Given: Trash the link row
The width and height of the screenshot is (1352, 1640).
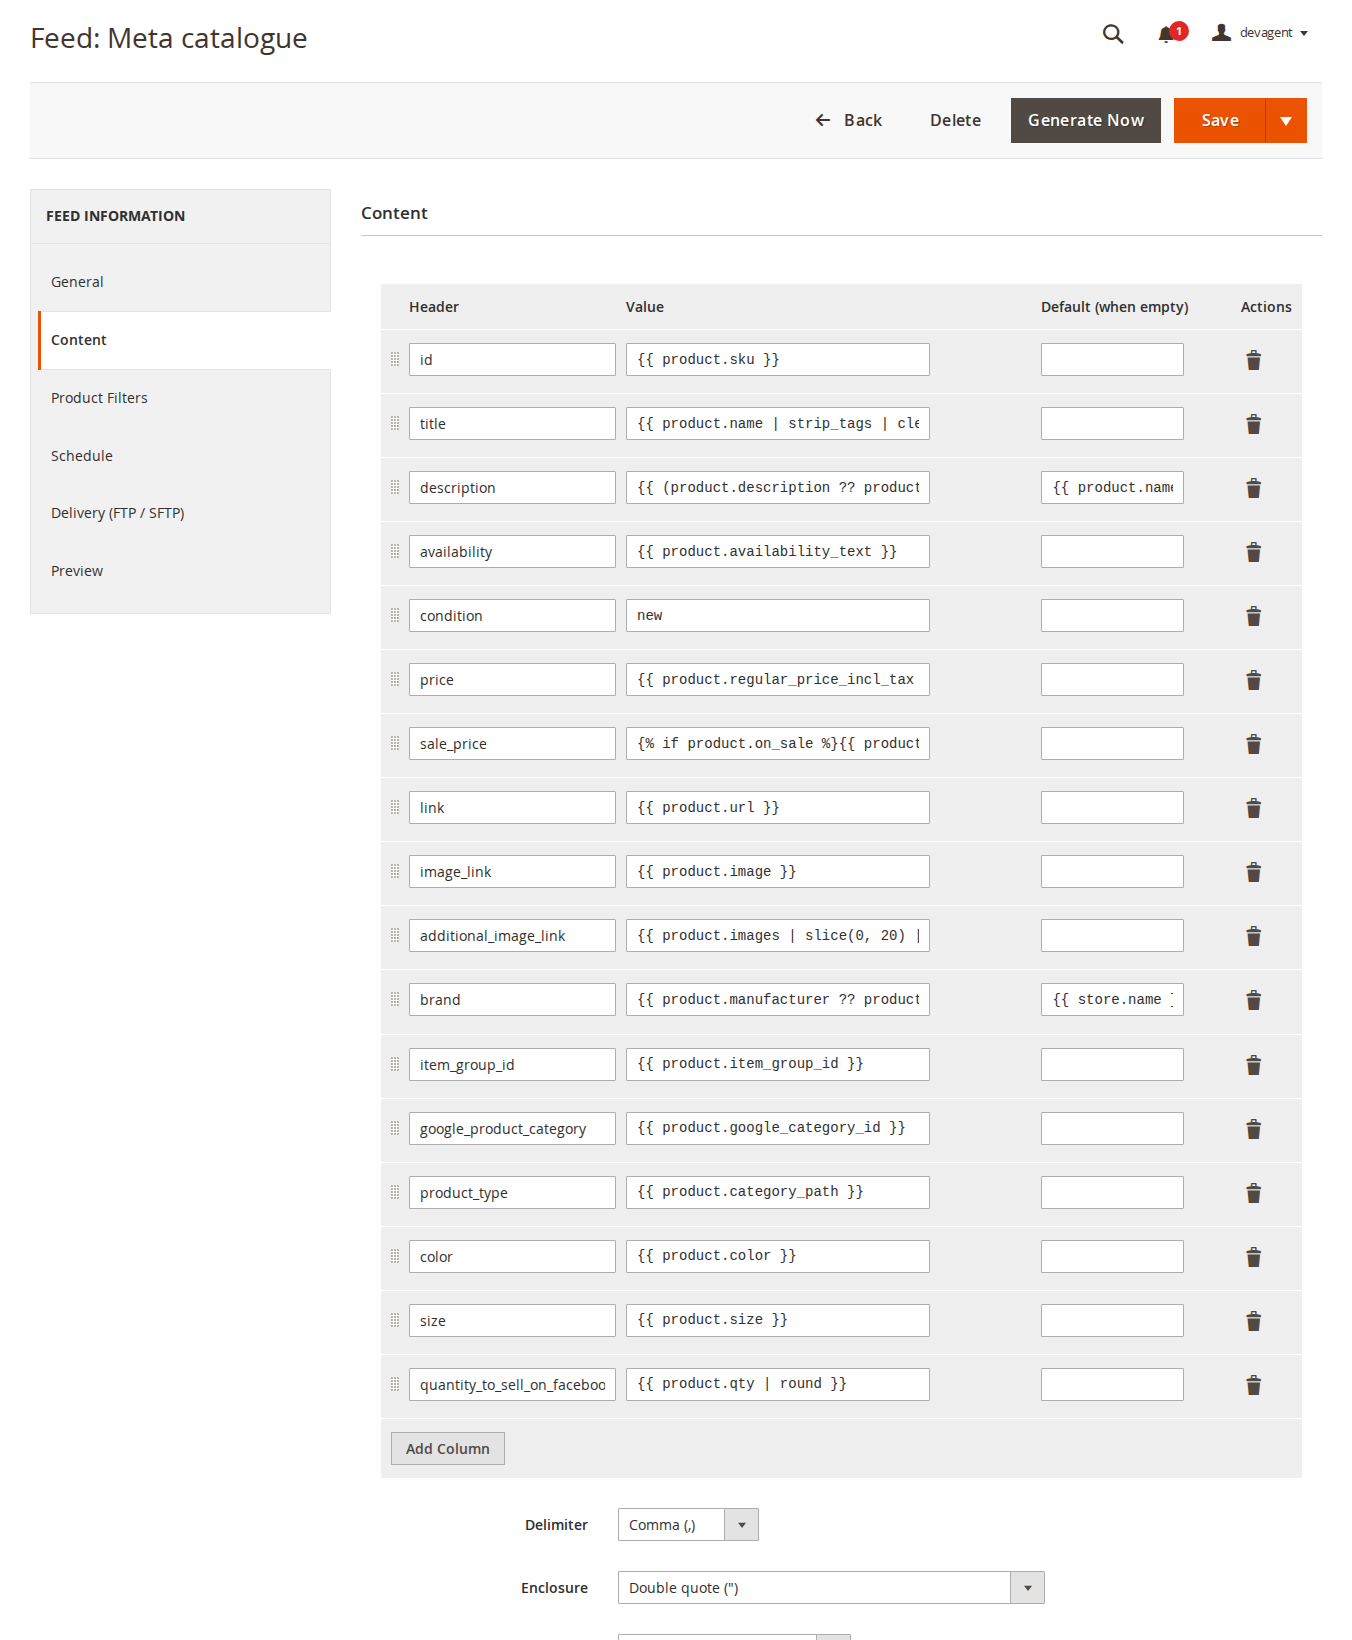Looking at the screenshot, I should click(1253, 808).
